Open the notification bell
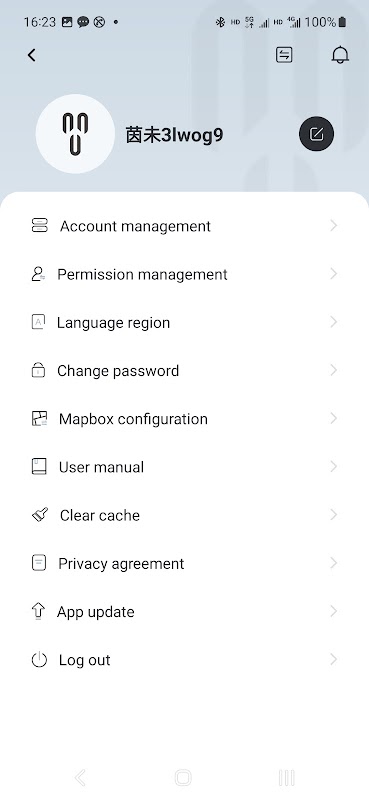Viewport: 369px width, 800px height. 340,55
